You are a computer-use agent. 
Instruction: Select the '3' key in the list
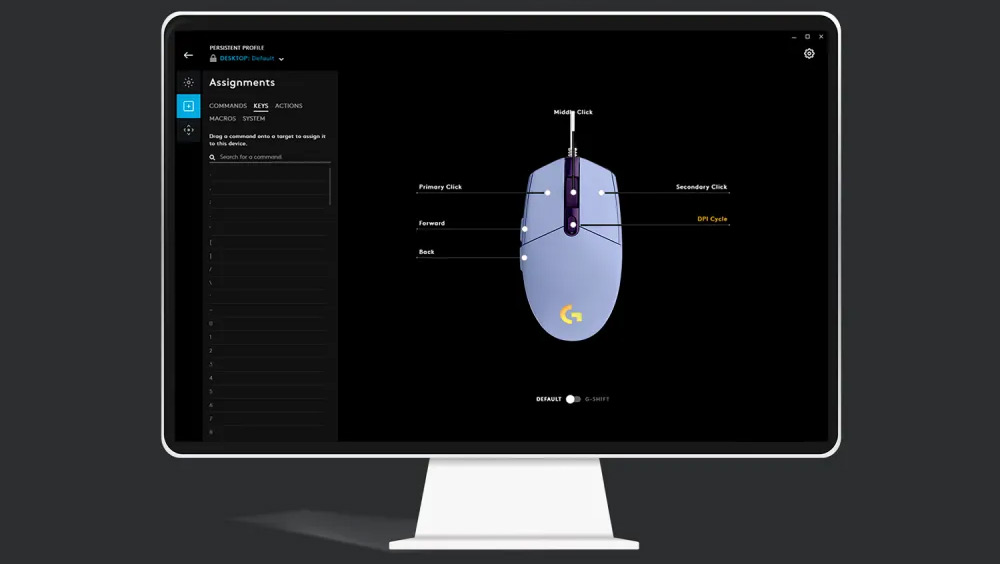point(268,364)
